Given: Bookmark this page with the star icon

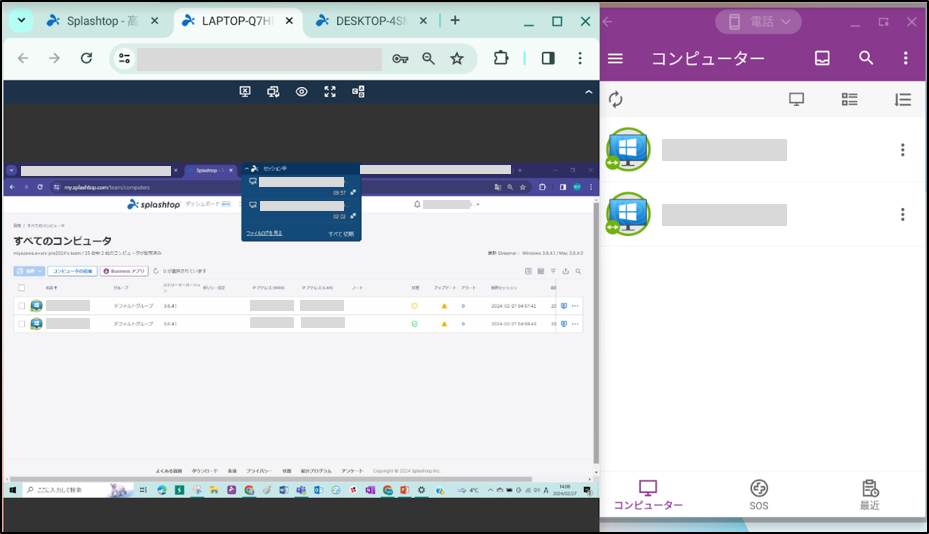Looking at the screenshot, I should (x=457, y=58).
